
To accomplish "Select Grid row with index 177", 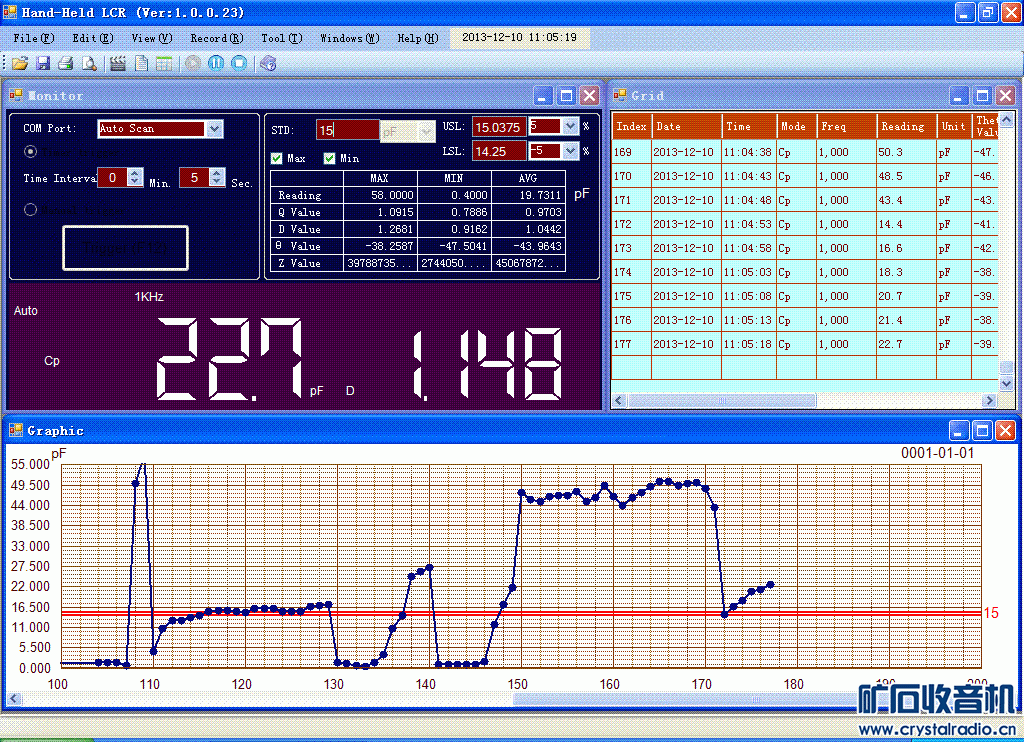I will [805, 344].
